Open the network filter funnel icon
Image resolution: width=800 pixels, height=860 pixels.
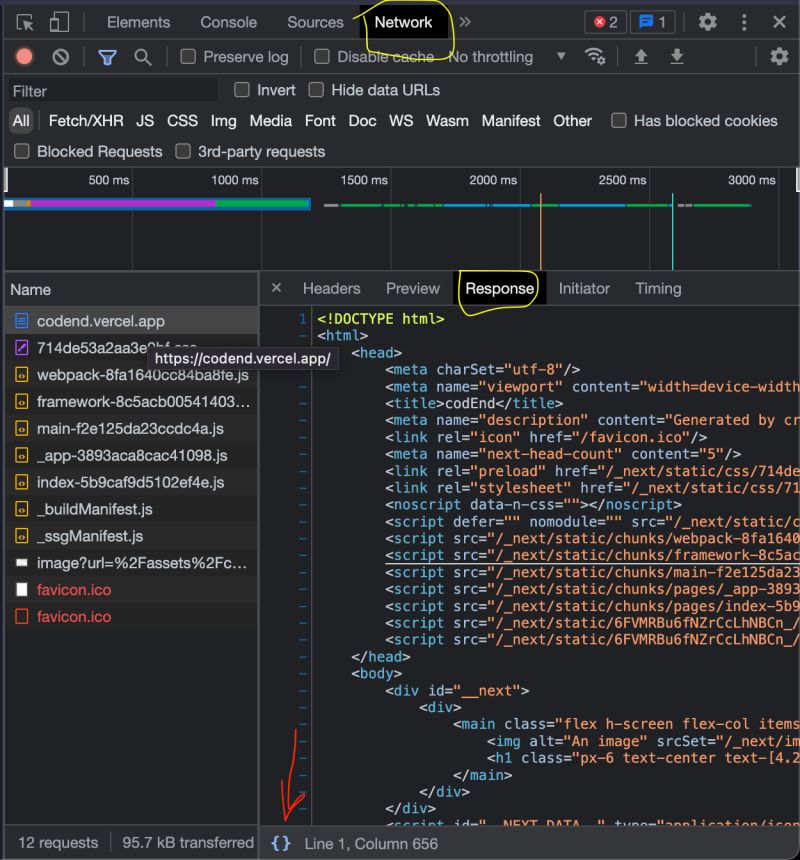107,57
